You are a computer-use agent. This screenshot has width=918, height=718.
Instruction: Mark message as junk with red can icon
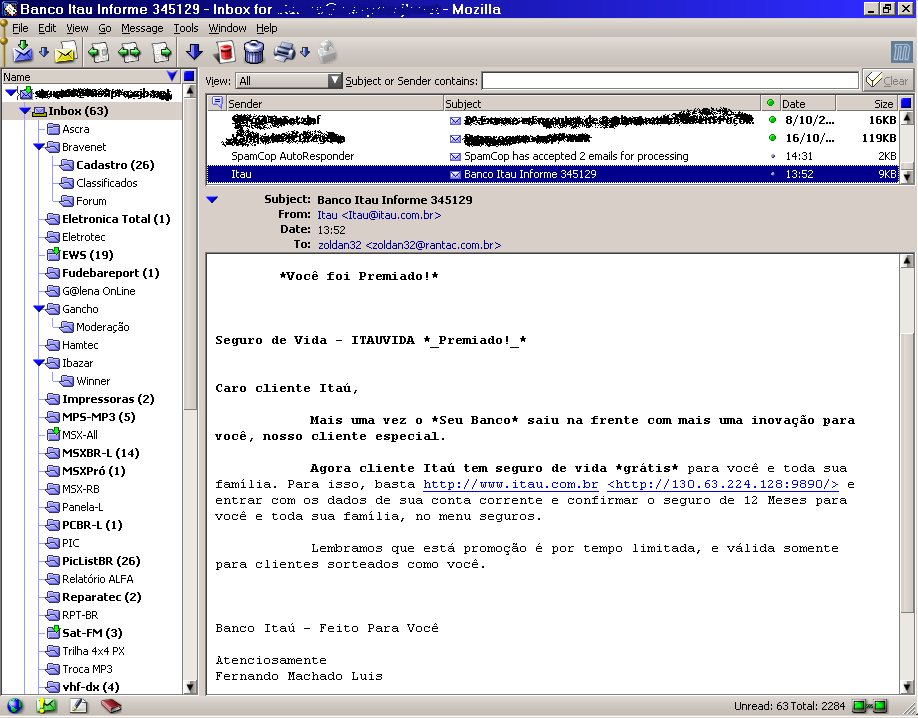click(x=225, y=52)
